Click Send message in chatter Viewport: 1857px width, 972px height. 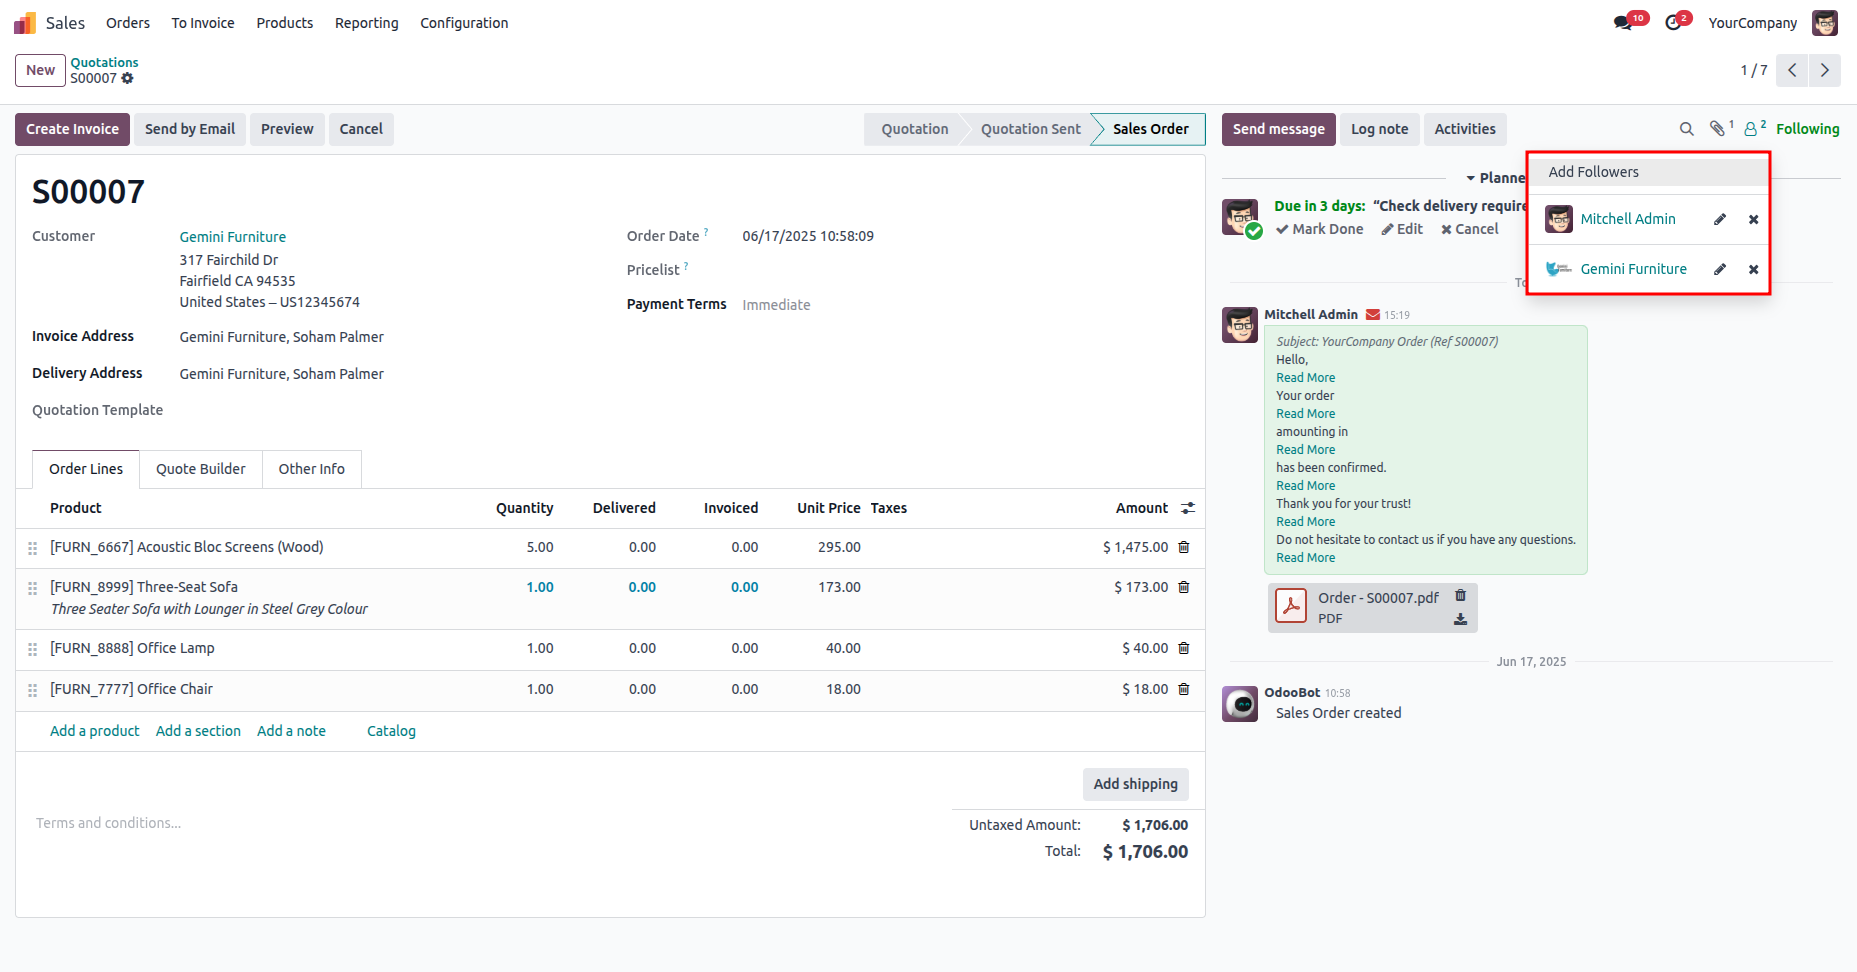pos(1279,129)
